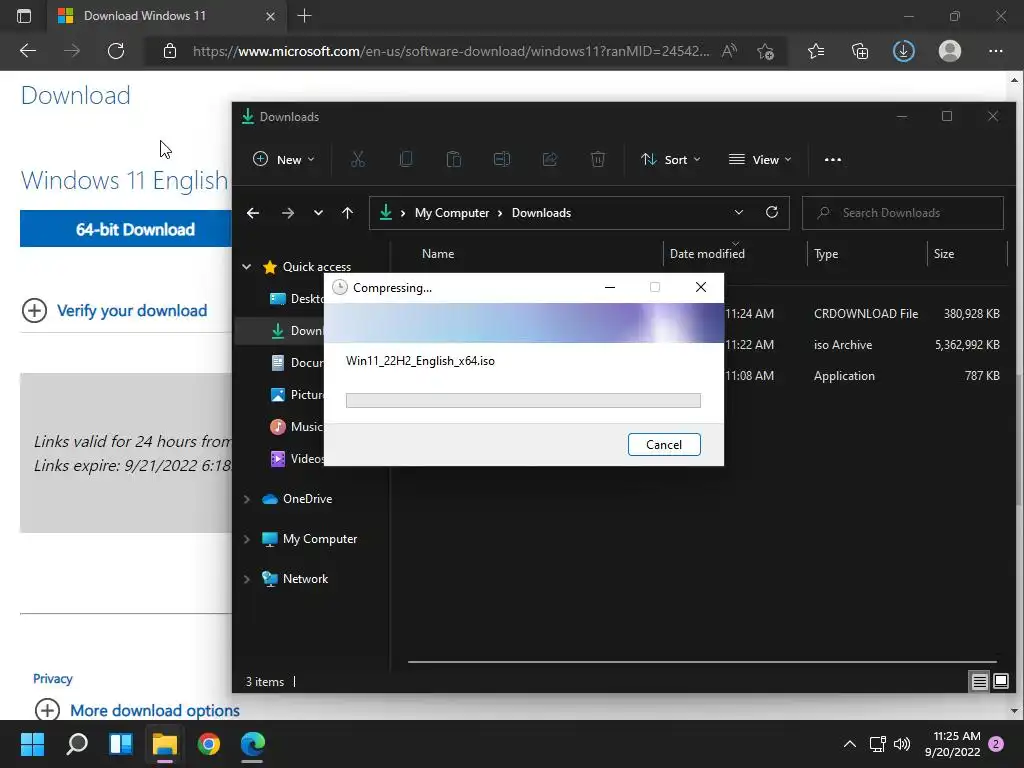This screenshot has width=1024, height=768.
Task: Expand More download options section
Action: tap(137, 710)
